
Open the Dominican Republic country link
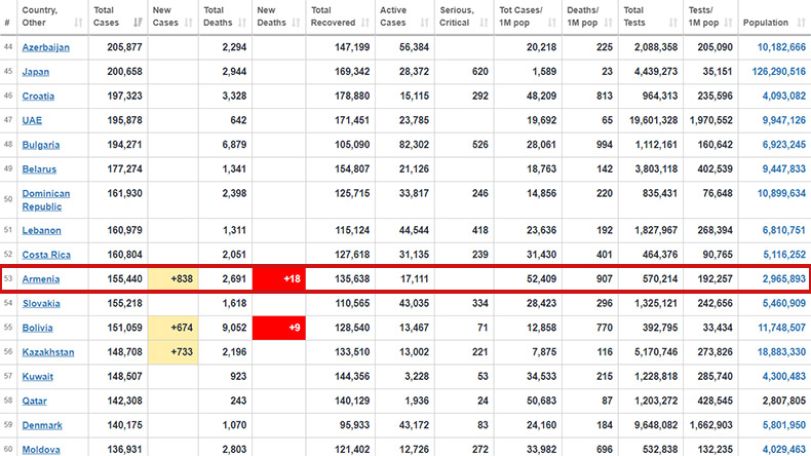point(46,200)
